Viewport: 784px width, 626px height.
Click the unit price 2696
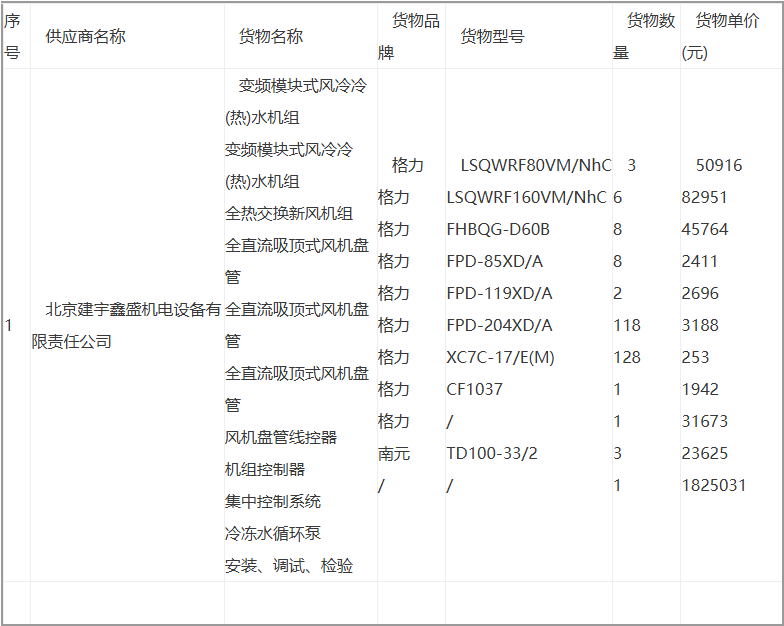click(x=700, y=294)
